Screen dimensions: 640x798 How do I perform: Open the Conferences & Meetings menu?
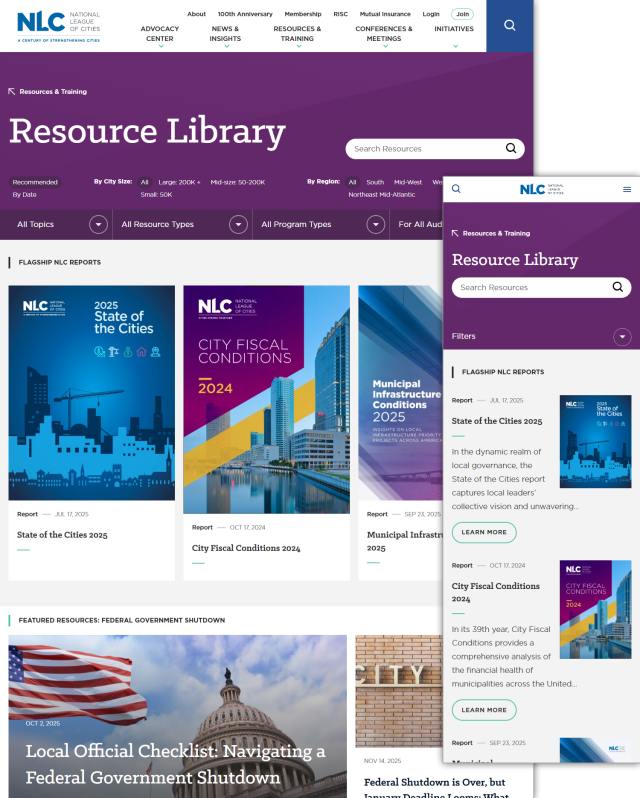click(383, 35)
